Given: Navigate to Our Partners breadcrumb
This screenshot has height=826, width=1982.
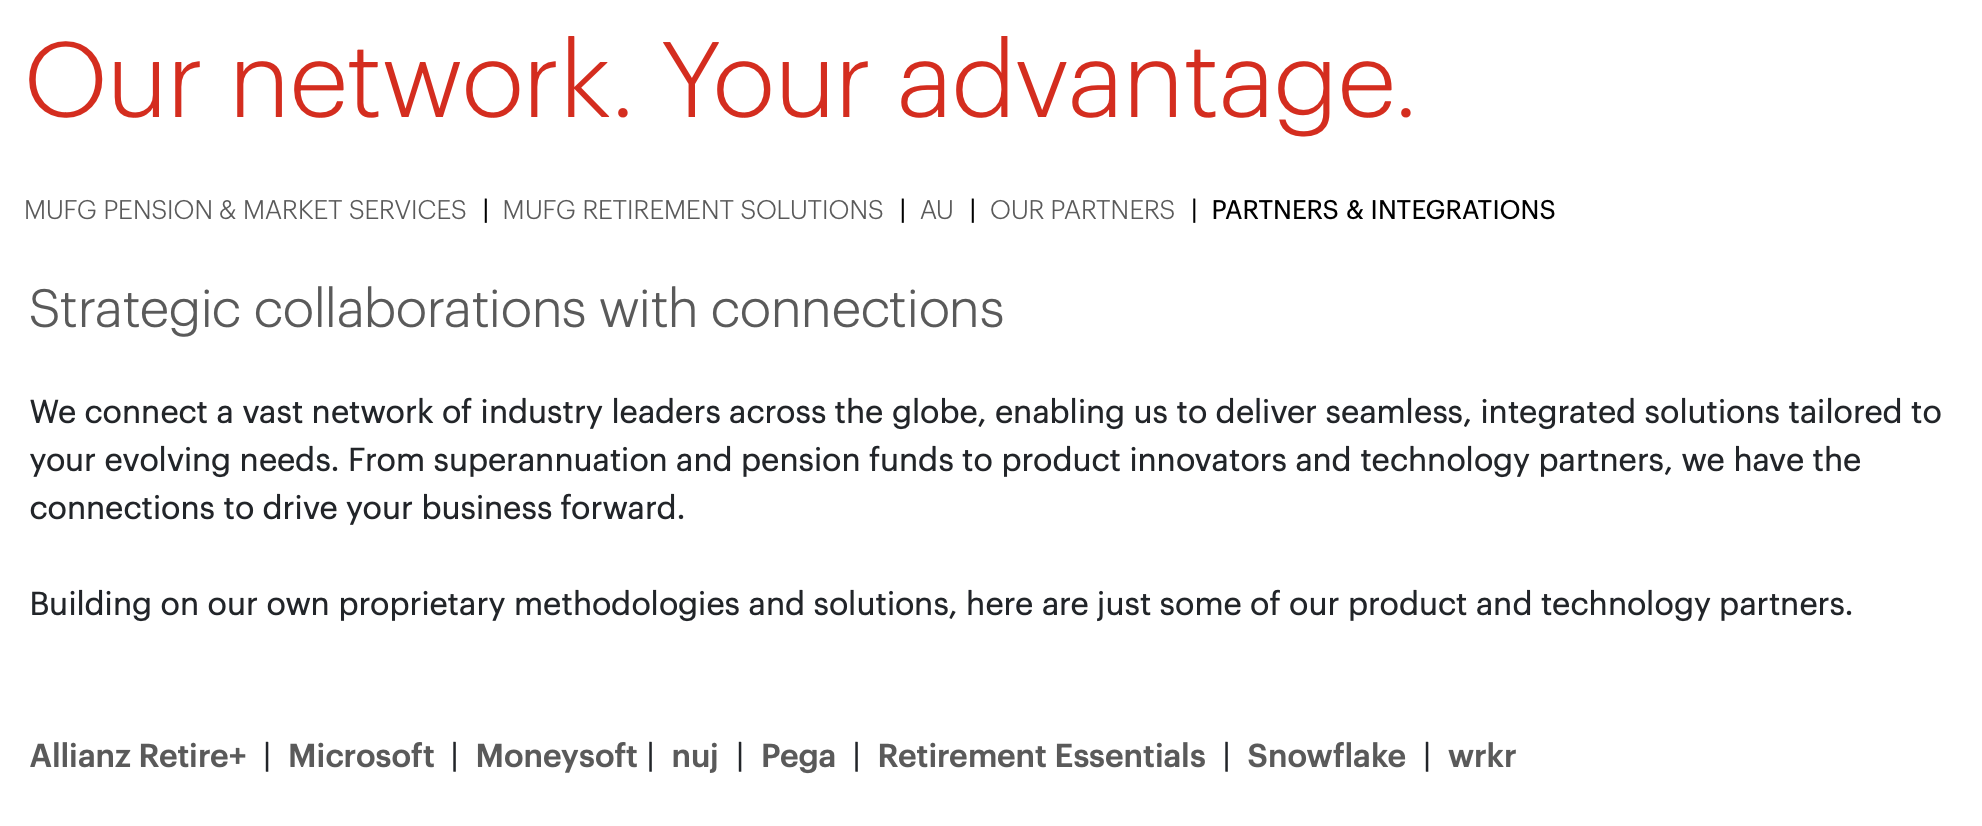Looking at the screenshot, I should coord(1082,210).
